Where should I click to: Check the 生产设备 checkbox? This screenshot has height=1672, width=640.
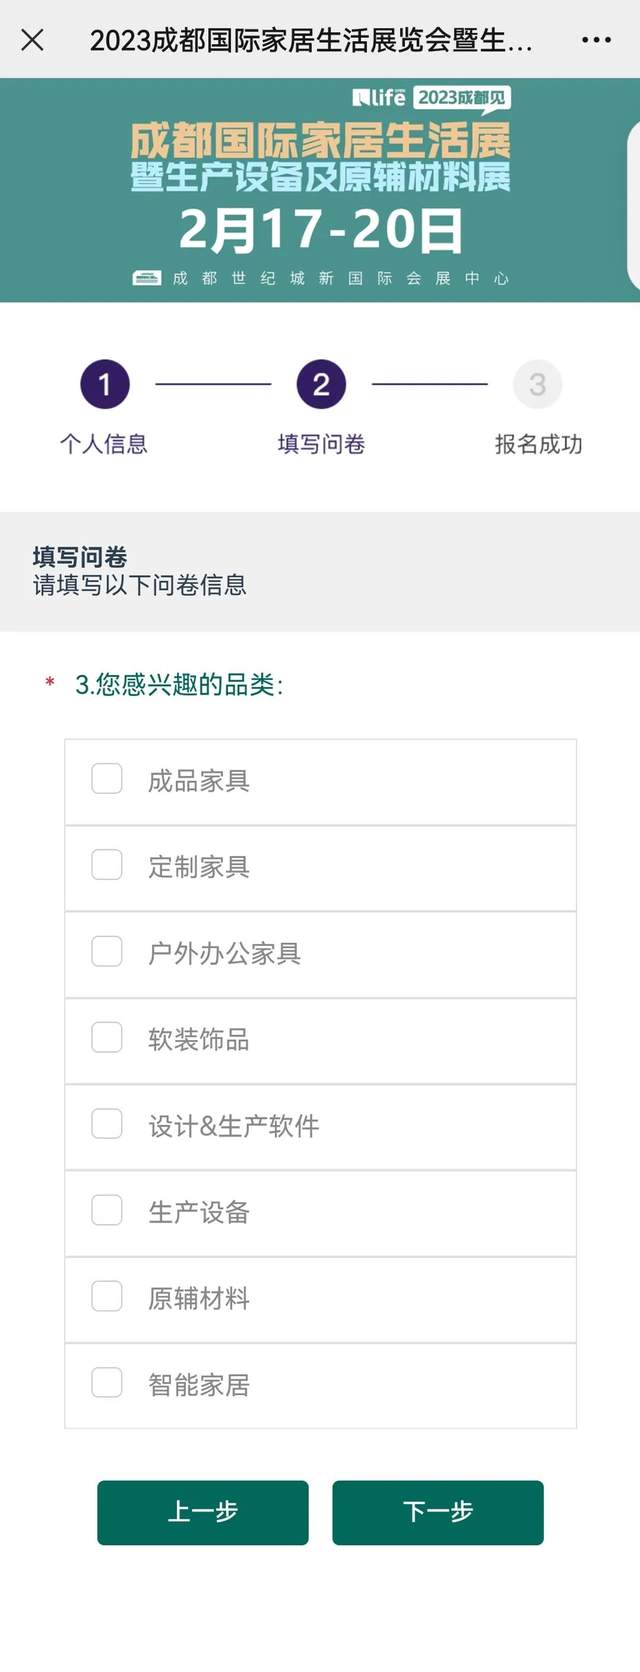point(107,1210)
